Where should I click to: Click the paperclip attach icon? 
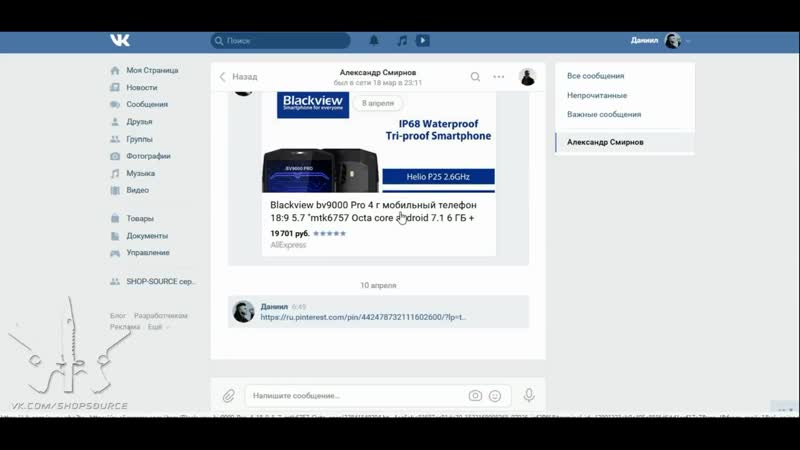(x=229, y=395)
